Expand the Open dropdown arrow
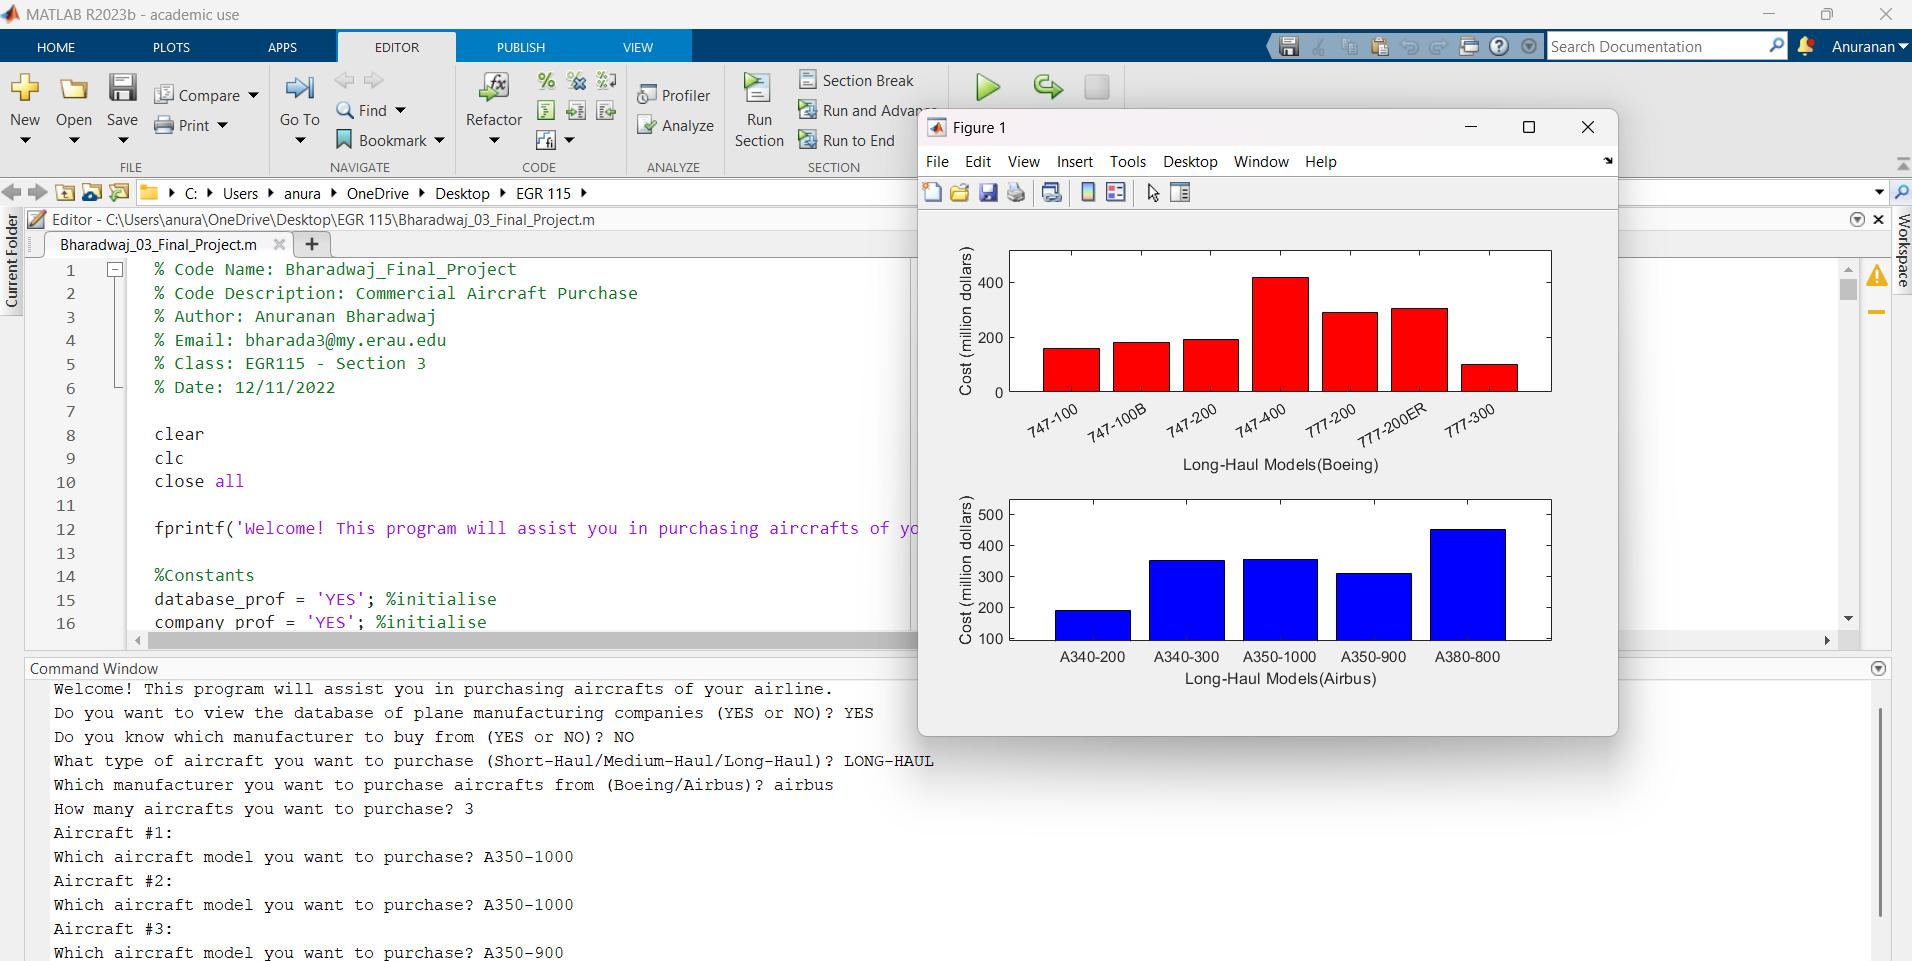 point(74,140)
